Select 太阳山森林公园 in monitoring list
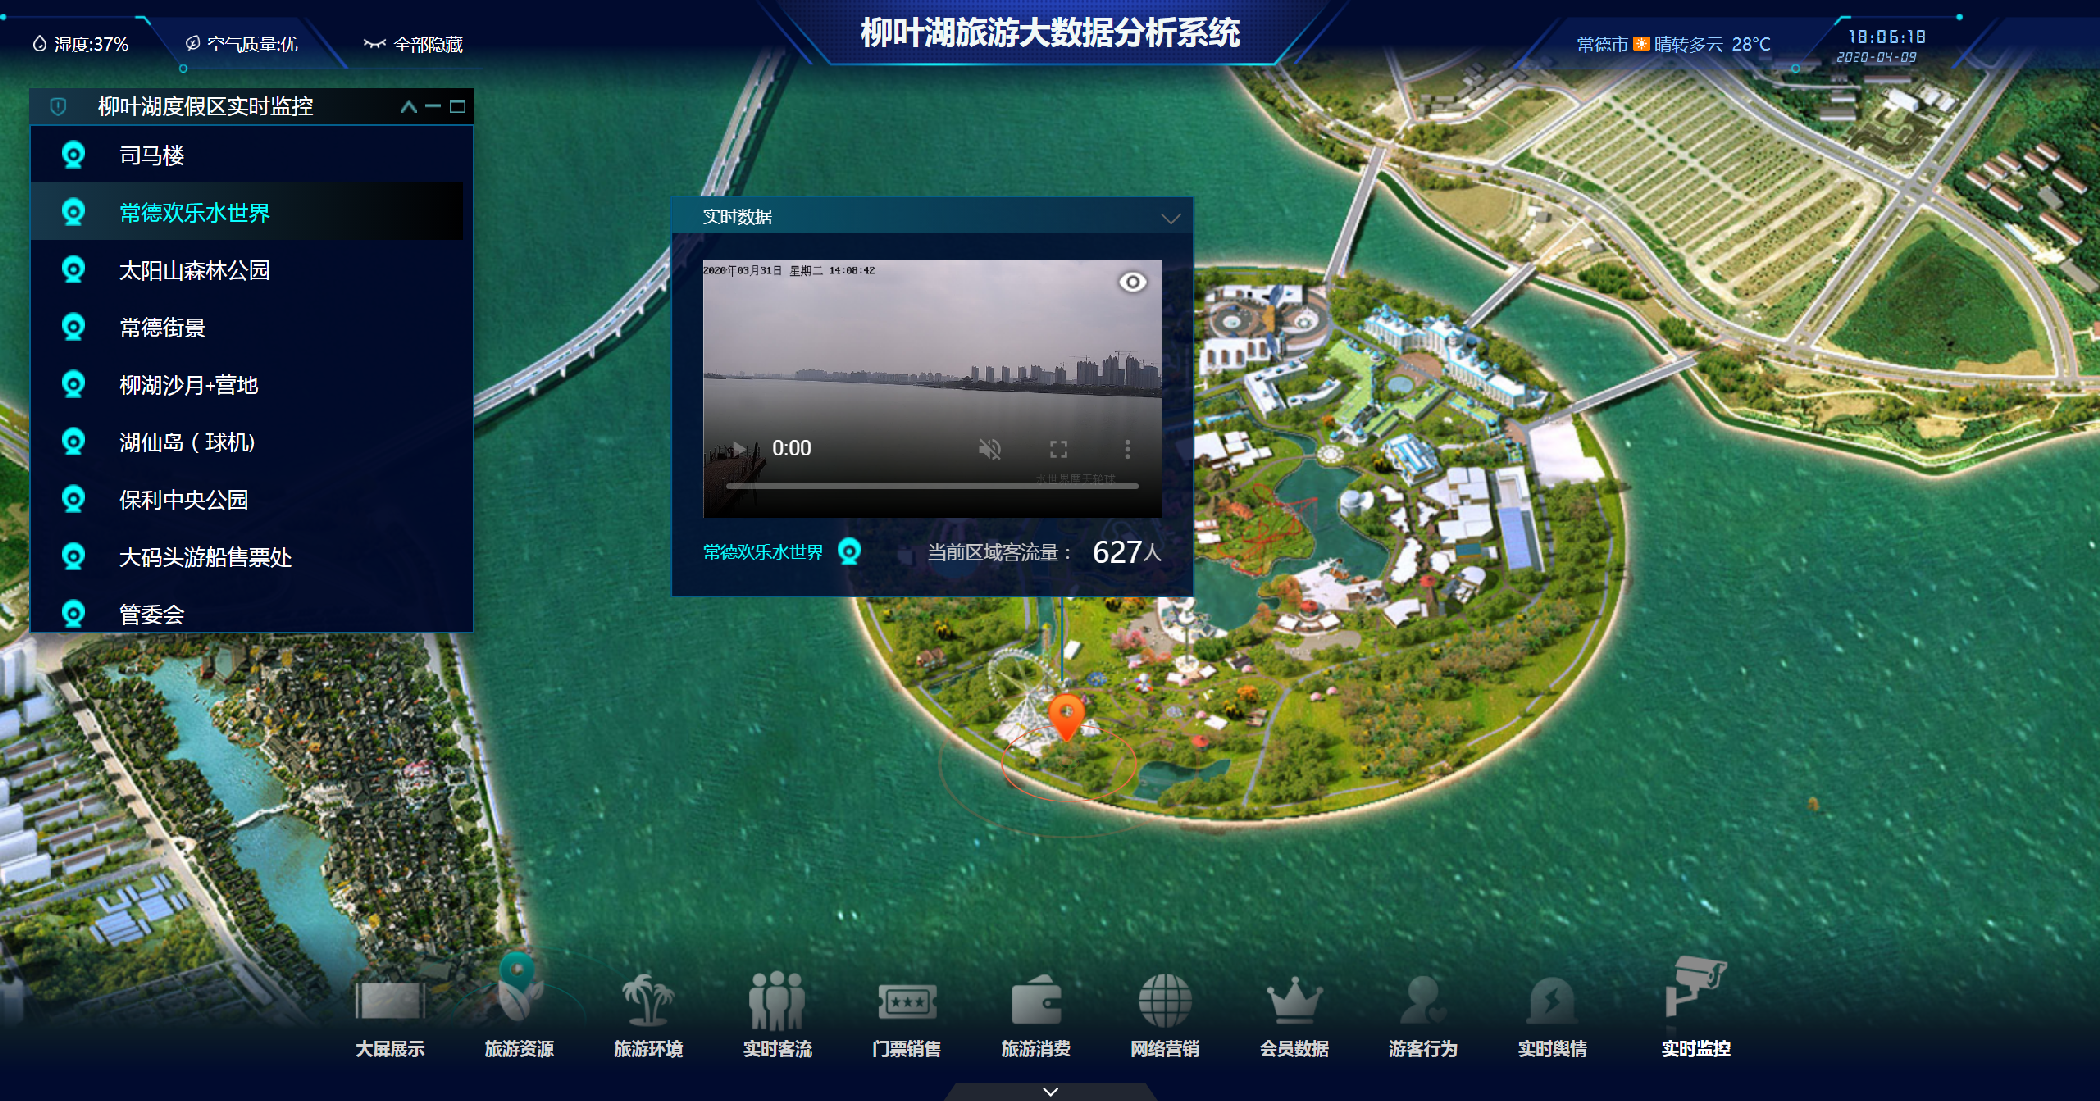 click(194, 270)
